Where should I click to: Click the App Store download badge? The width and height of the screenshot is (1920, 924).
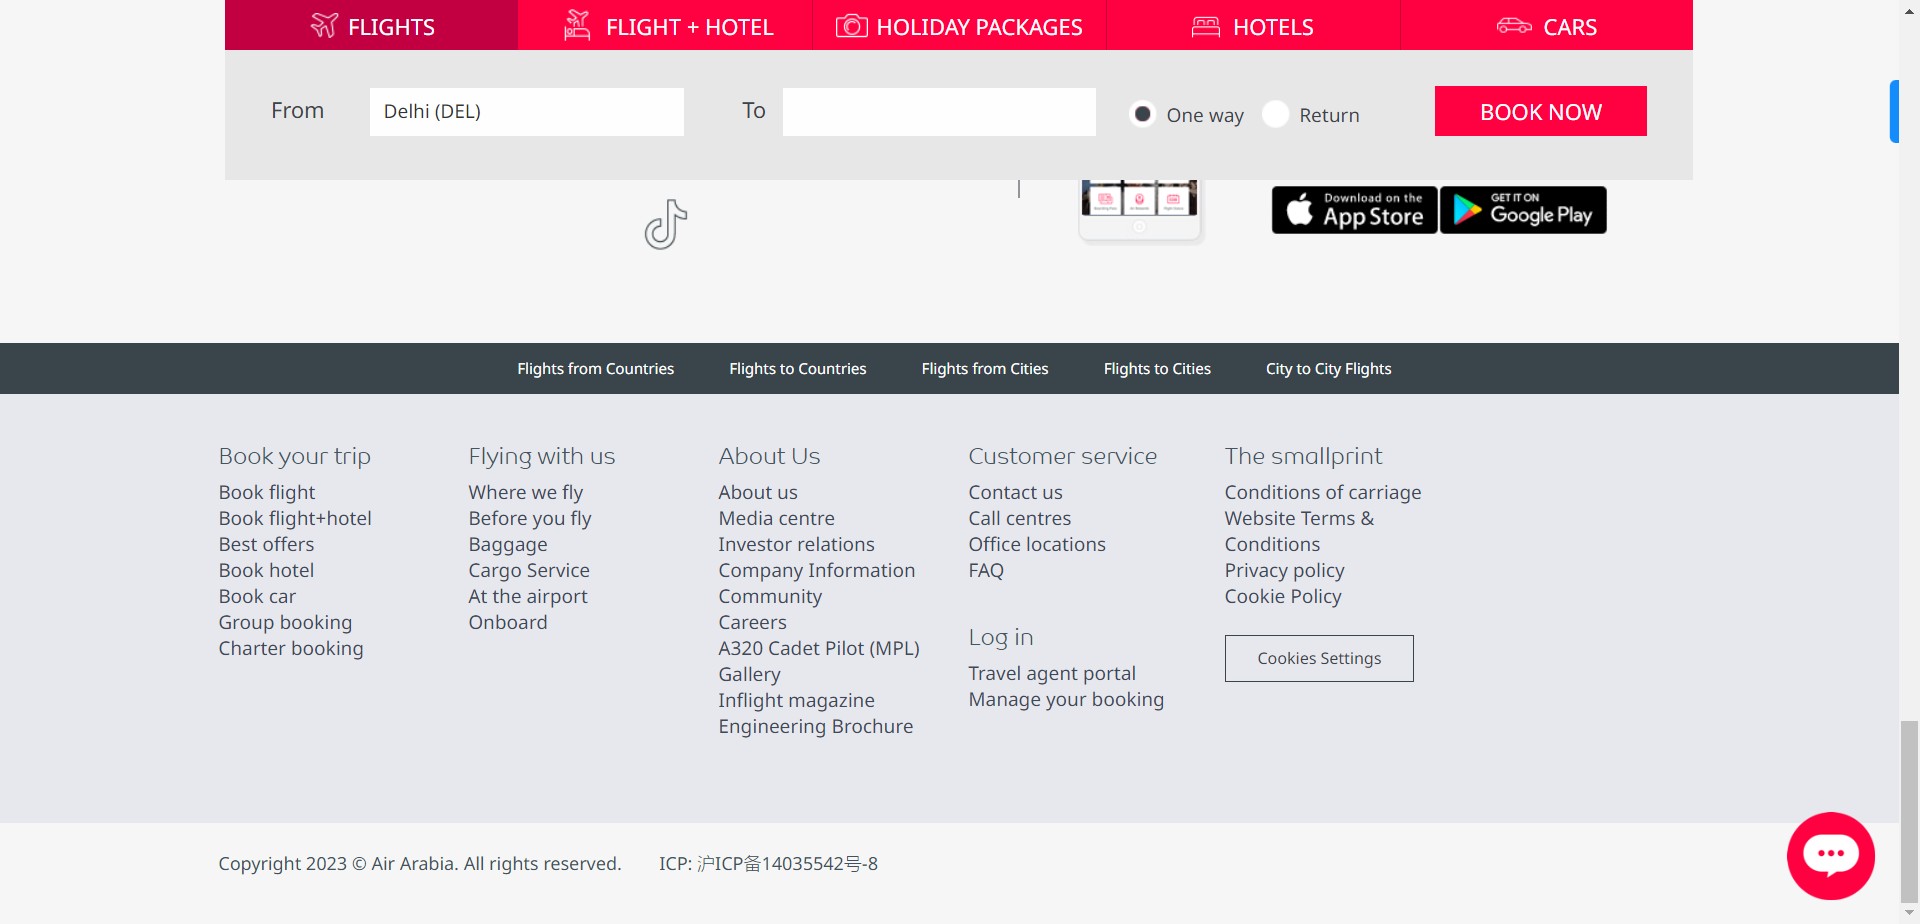[1354, 210]
